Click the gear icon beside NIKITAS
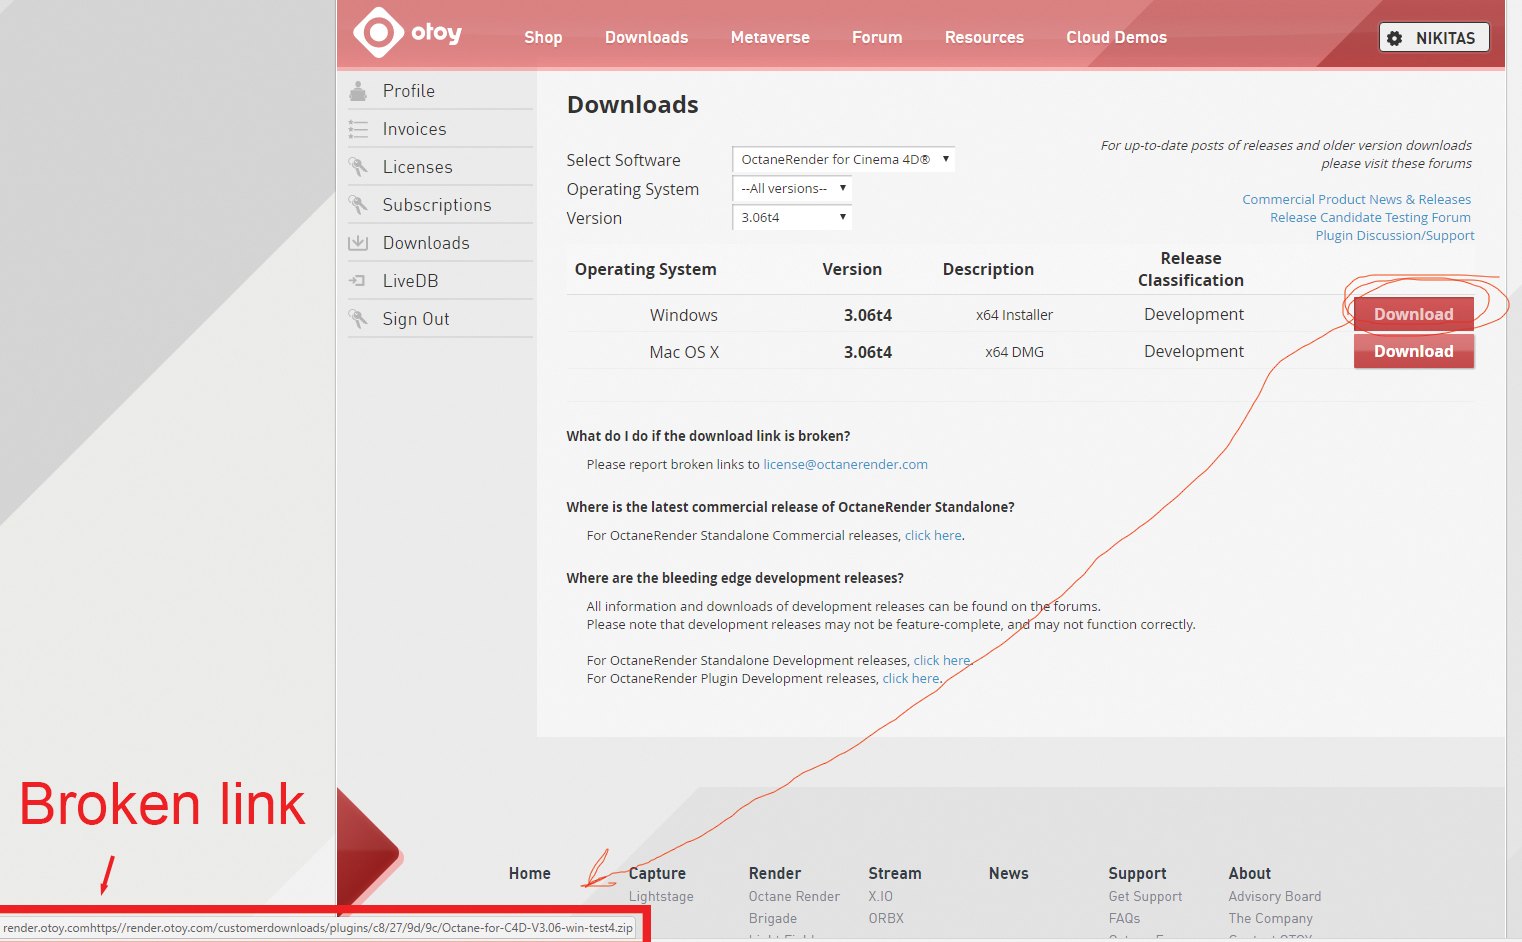Viewport: 1522px width, 942px height. pyautogui.click(x=1395, y=38)
